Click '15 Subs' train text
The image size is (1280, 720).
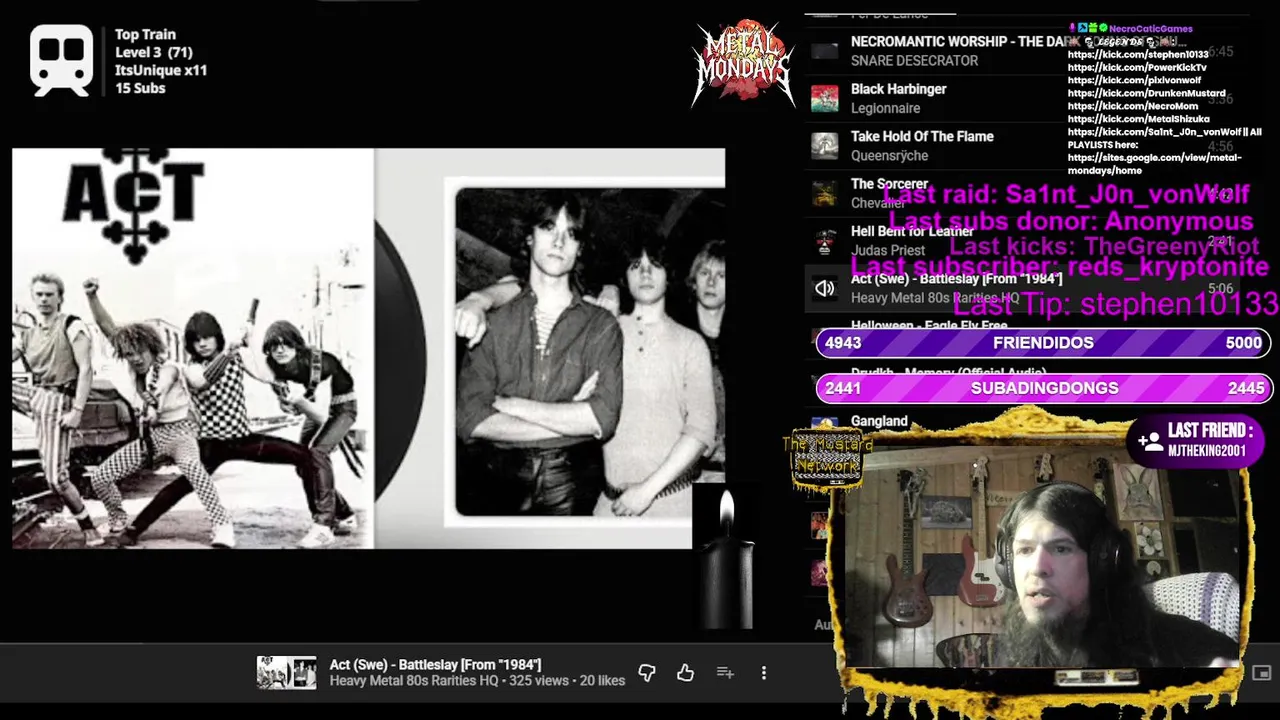140,88
